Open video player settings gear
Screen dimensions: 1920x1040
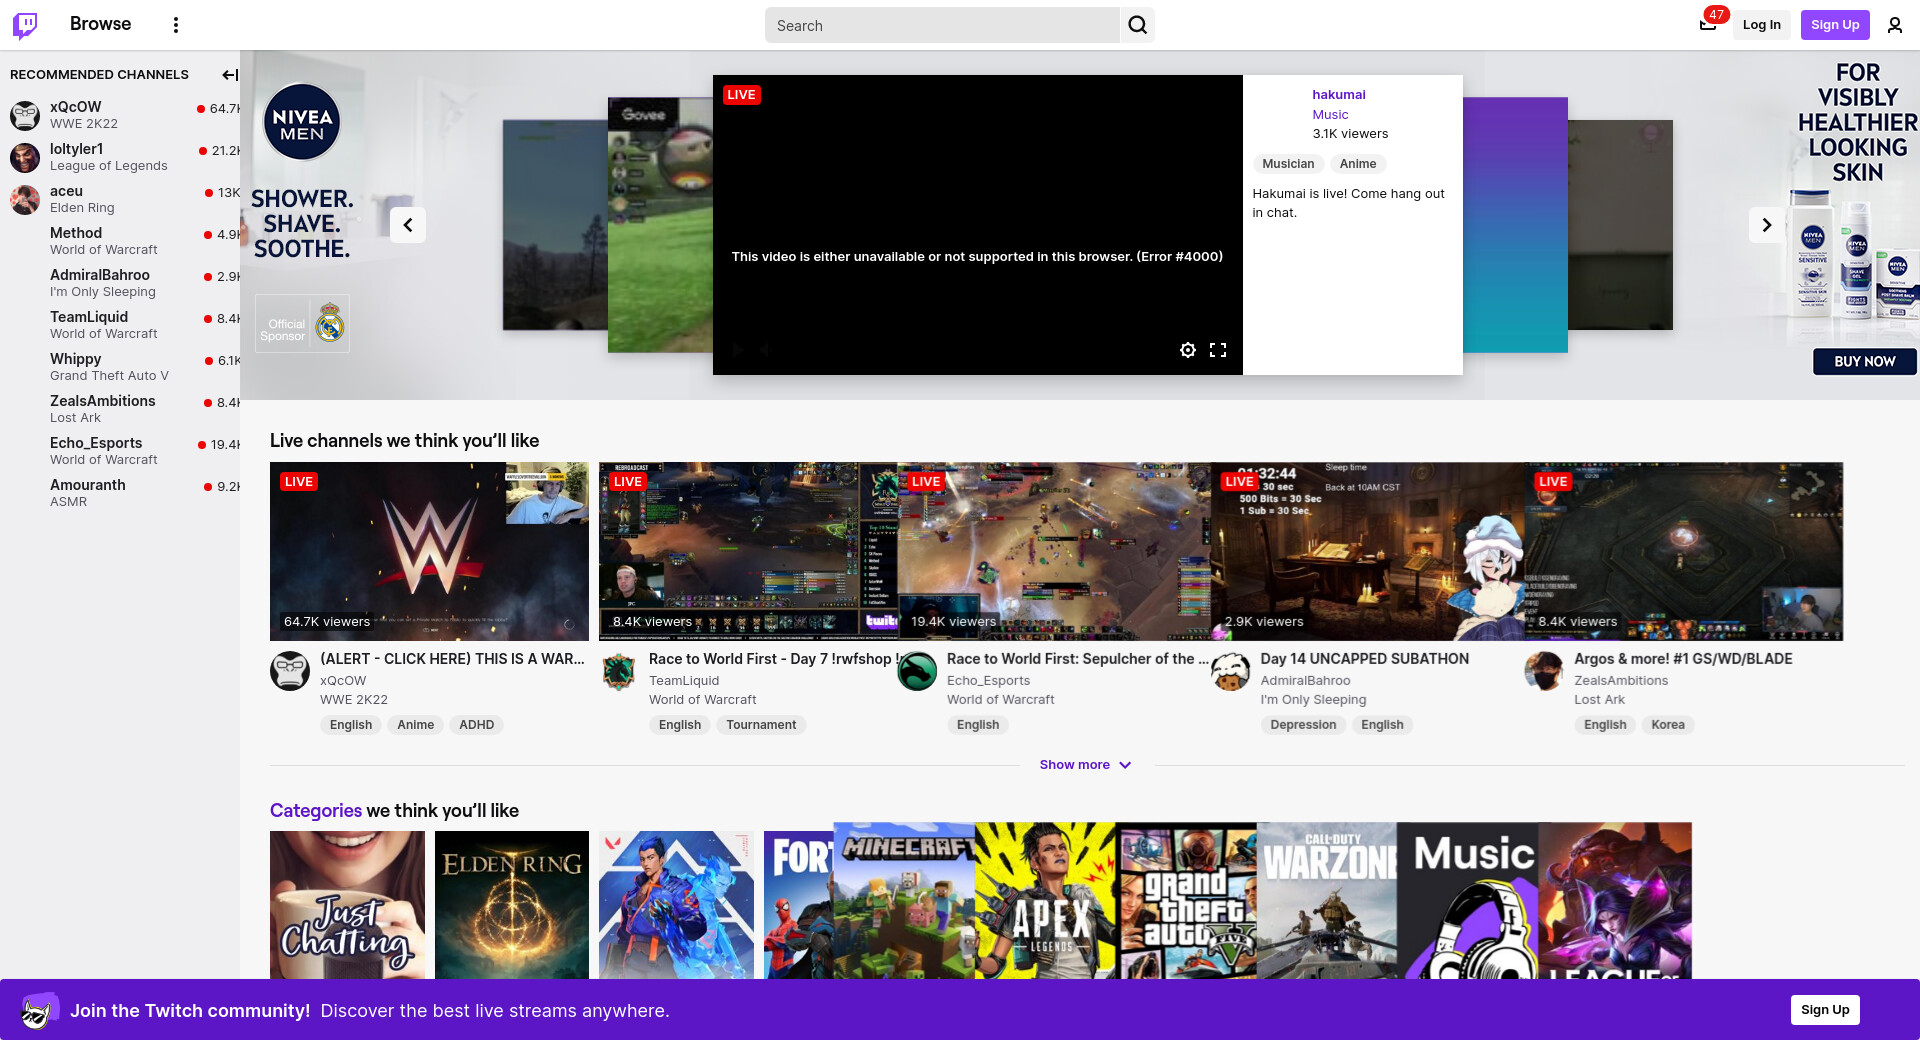1187,350
